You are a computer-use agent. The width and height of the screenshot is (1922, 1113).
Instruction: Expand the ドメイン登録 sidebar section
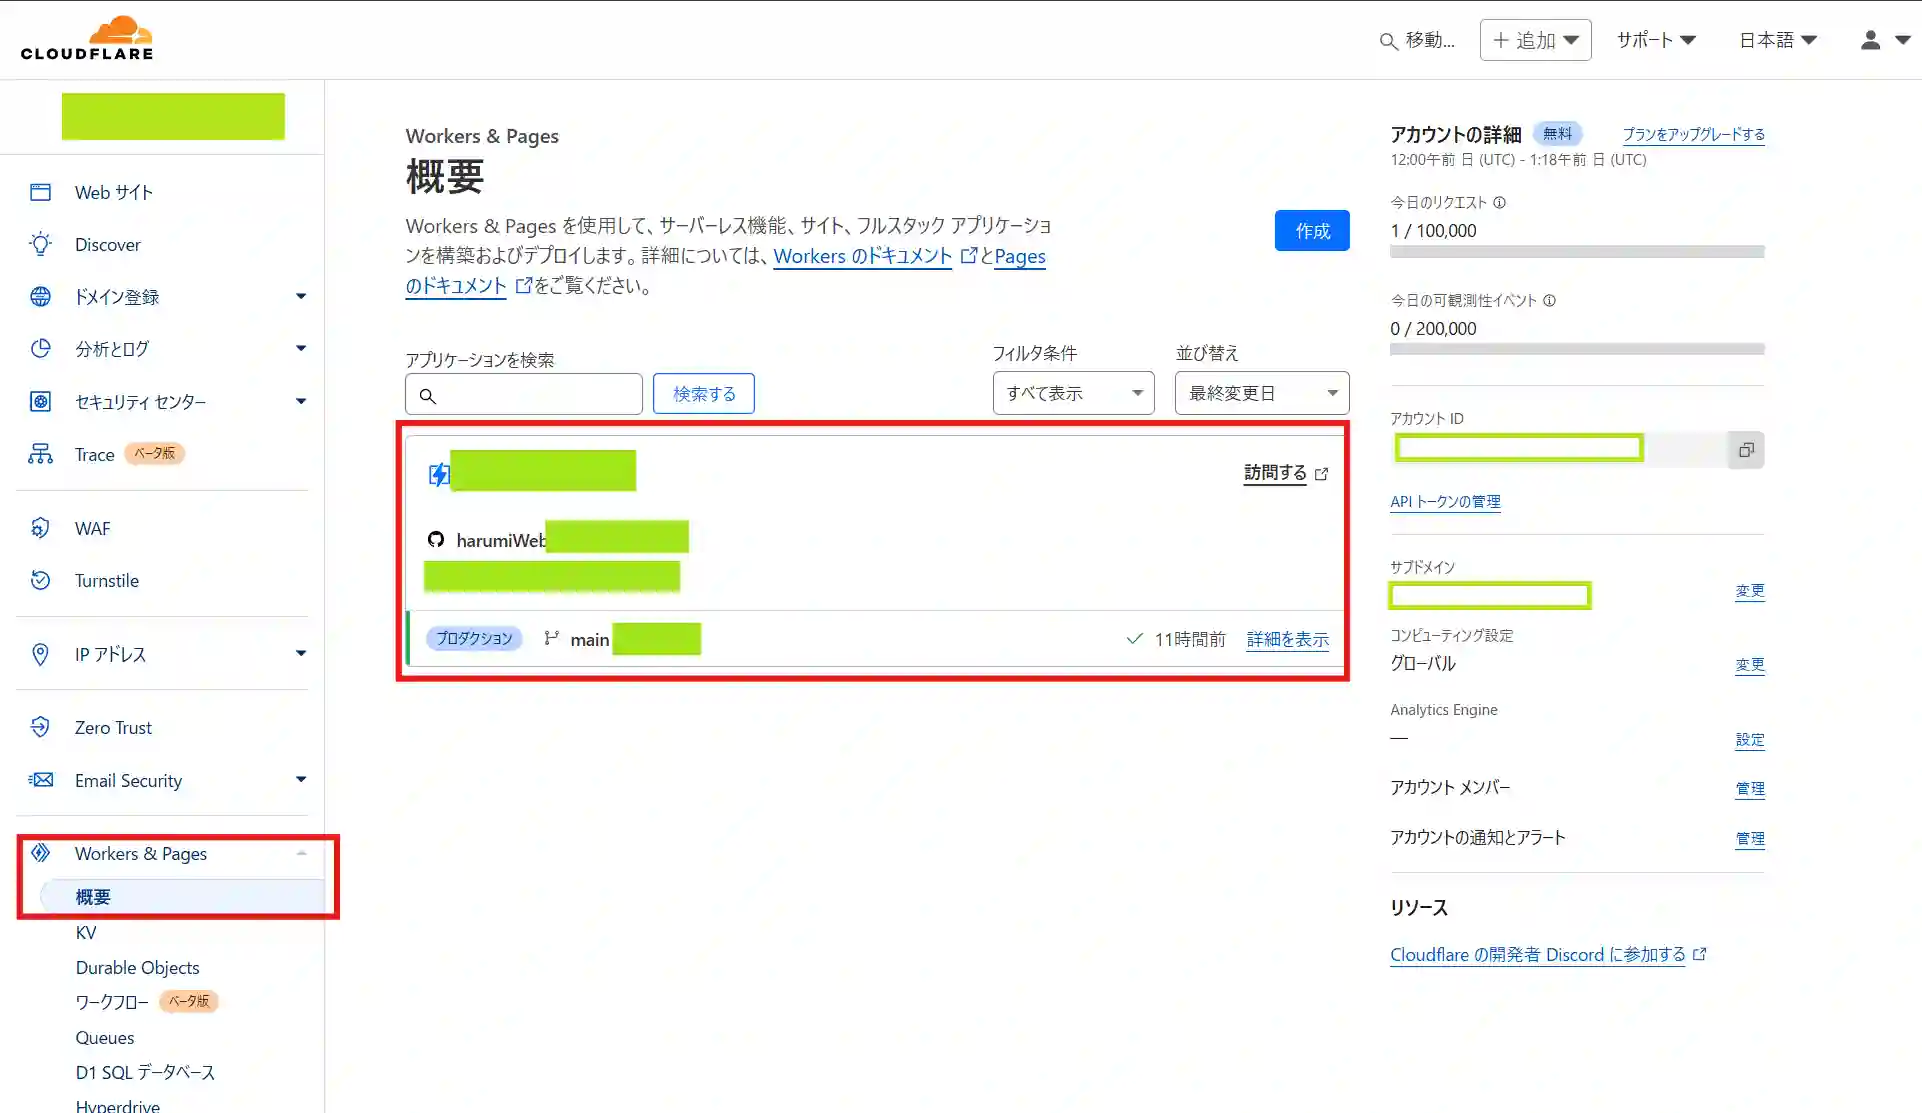coord(301,296)
